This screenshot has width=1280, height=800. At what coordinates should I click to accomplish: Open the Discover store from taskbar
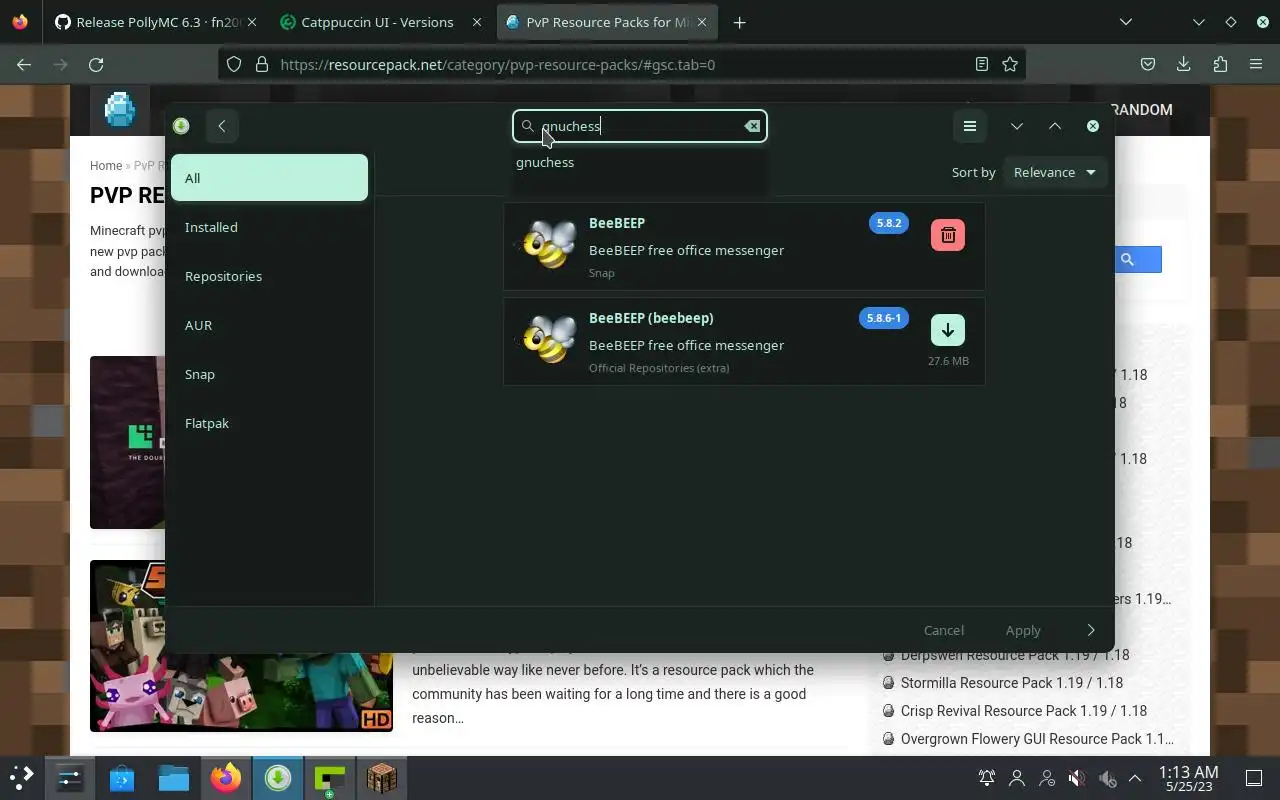[122, 777]
